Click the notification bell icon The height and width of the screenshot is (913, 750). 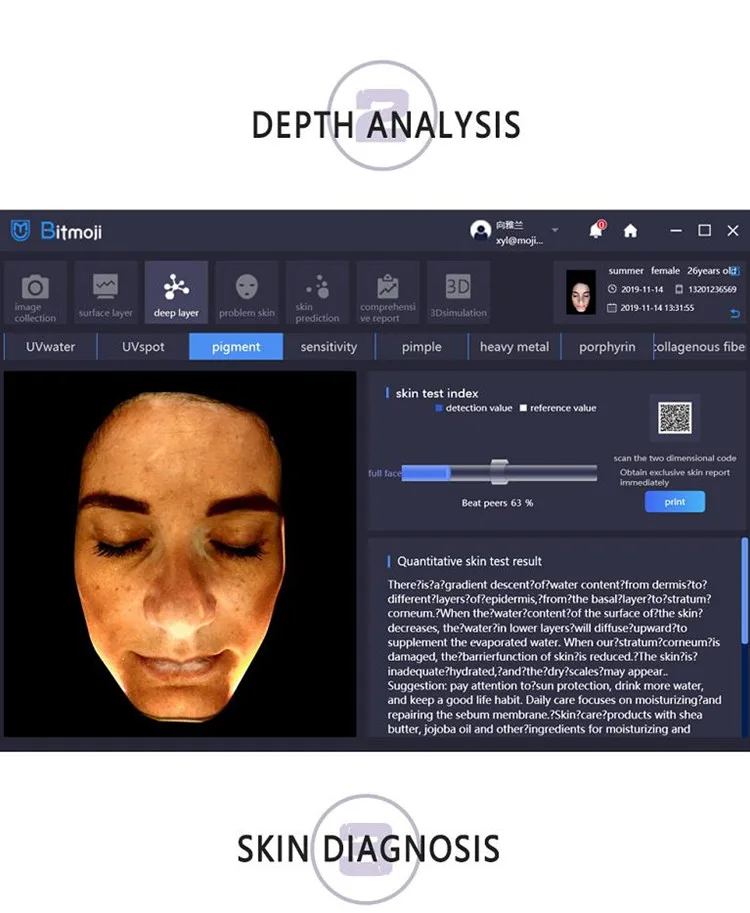(596, 231)
